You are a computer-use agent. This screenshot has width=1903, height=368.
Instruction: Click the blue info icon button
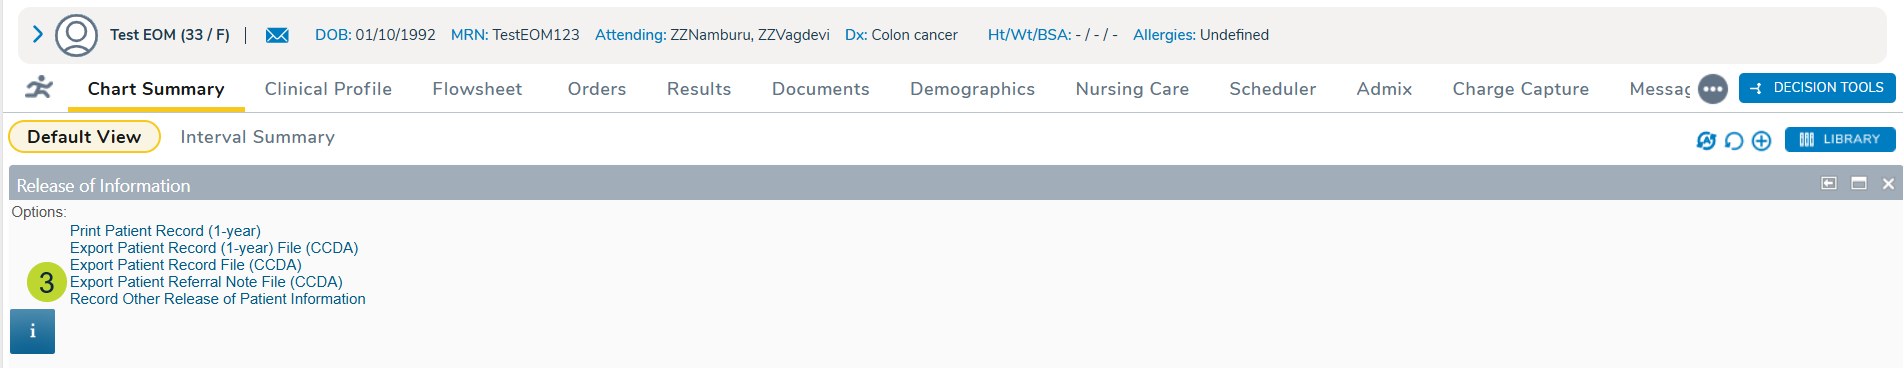tap(32, 331)
